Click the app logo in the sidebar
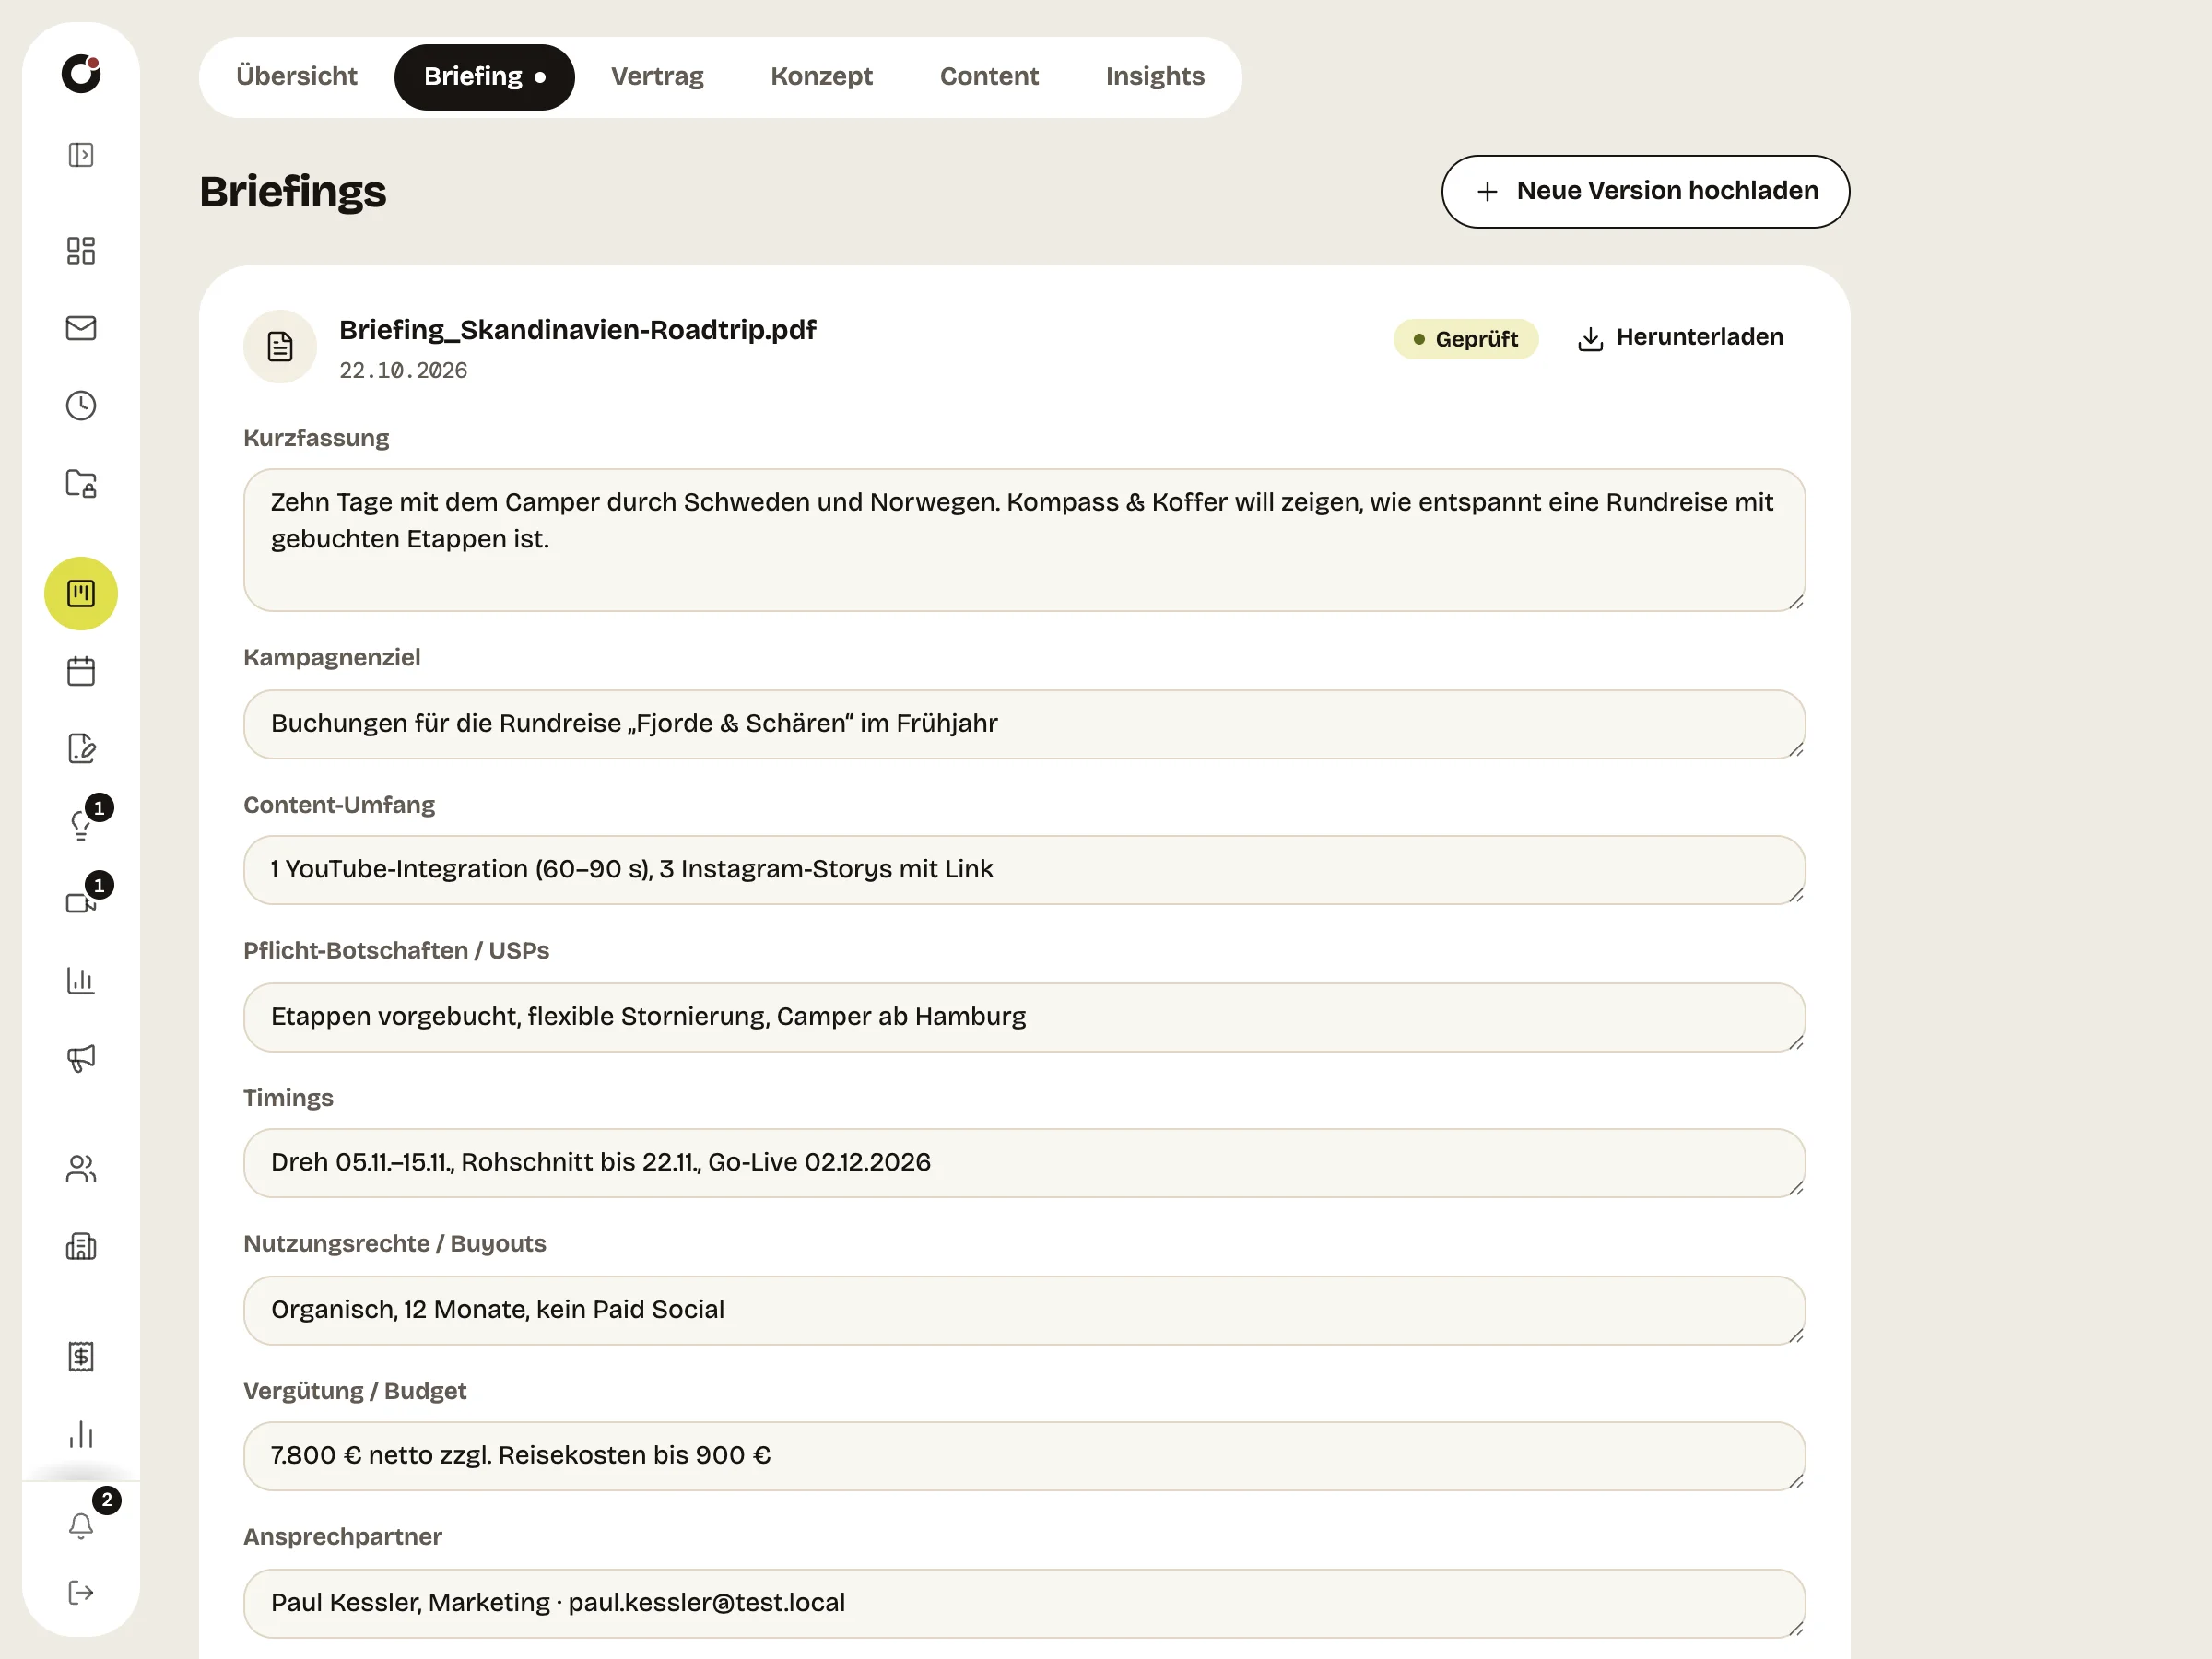 81,74
